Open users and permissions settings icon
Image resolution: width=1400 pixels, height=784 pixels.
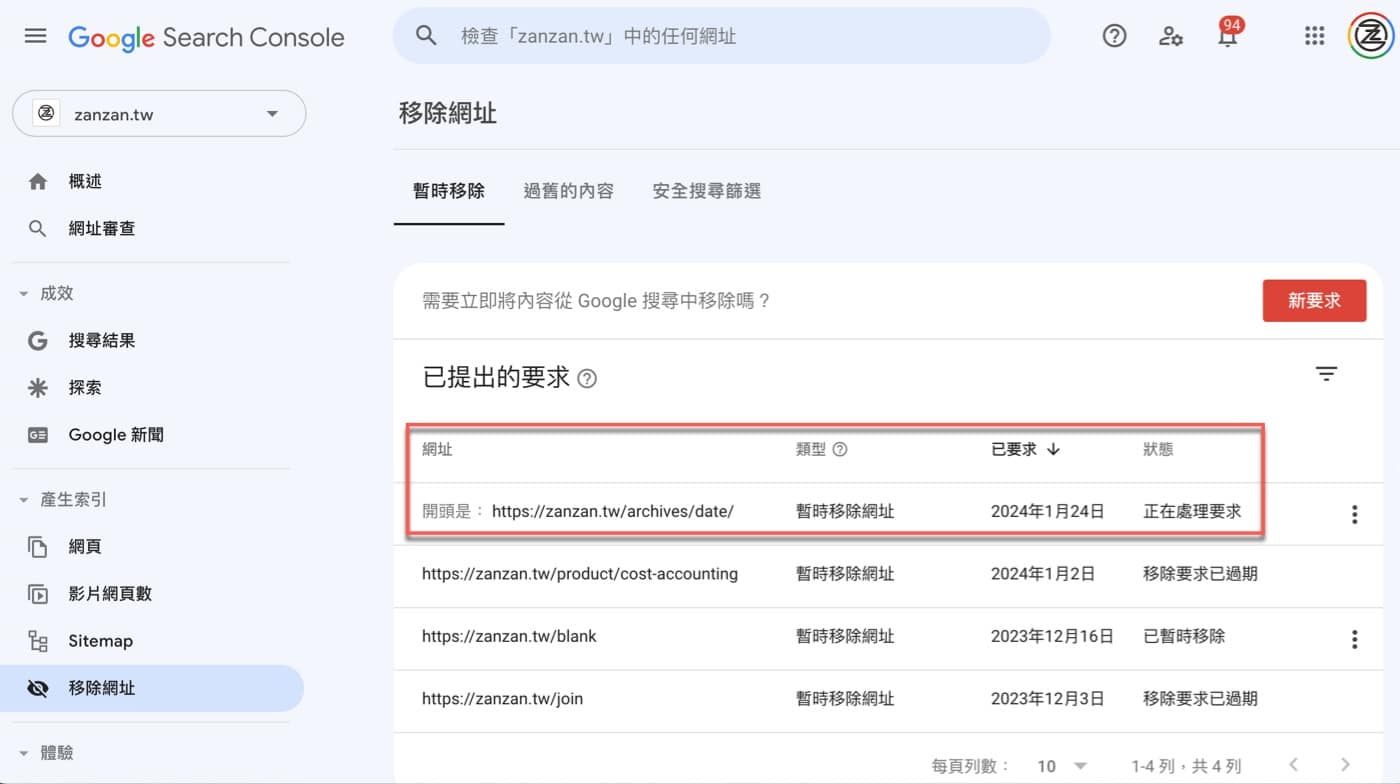click(x=1171, y=36)
